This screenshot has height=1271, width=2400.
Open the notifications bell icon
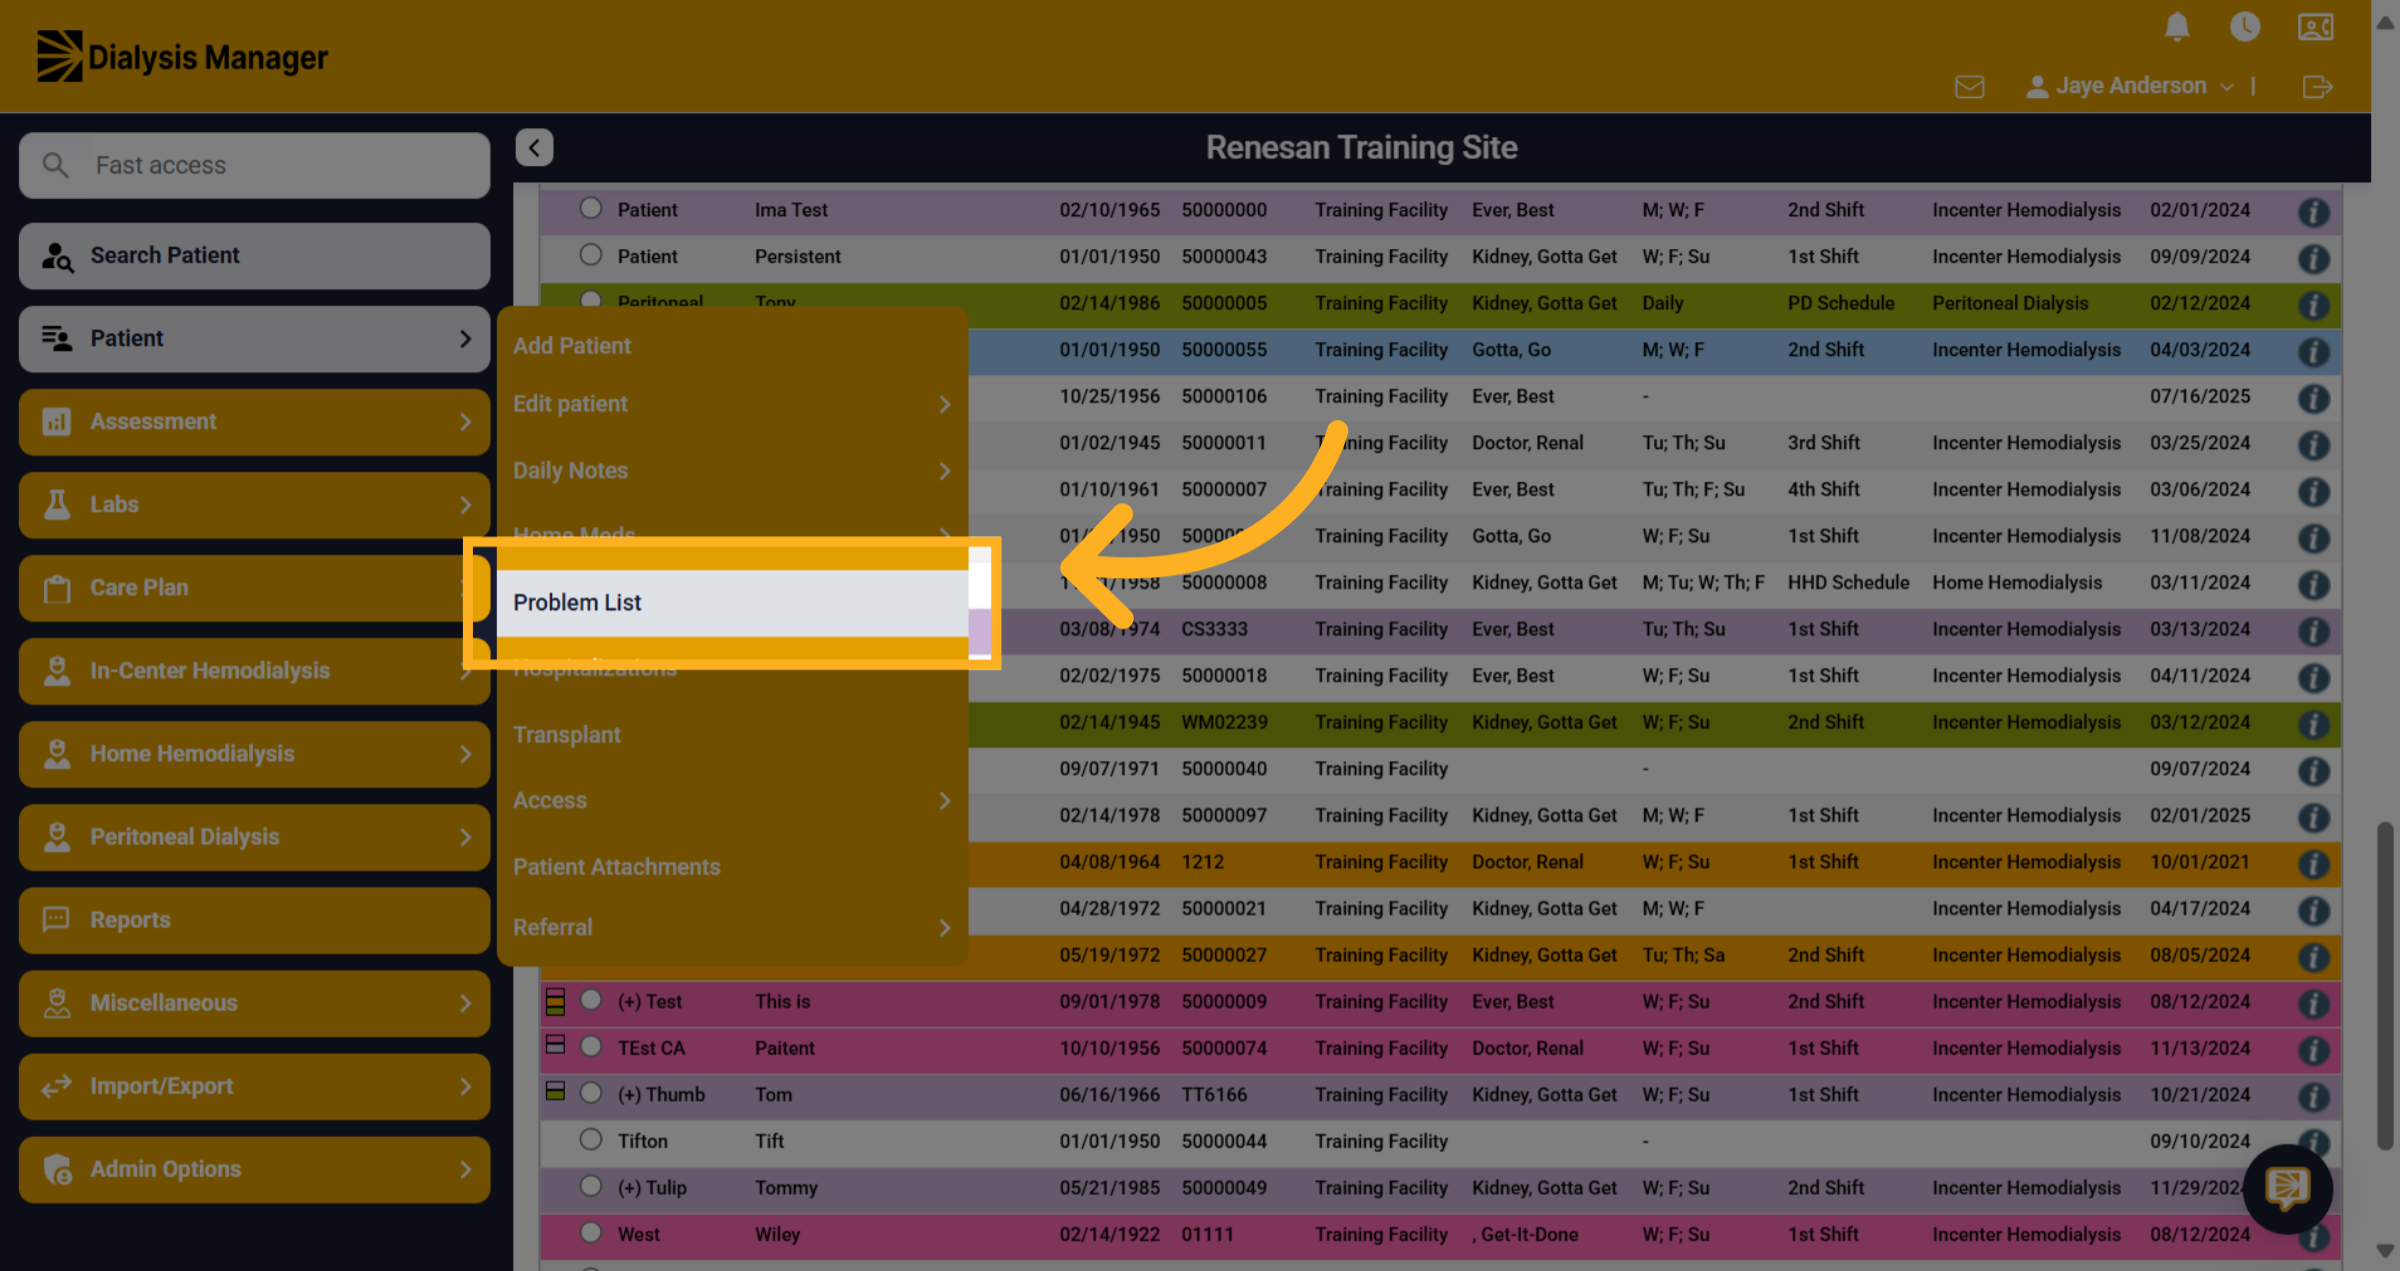point(2176,27)
